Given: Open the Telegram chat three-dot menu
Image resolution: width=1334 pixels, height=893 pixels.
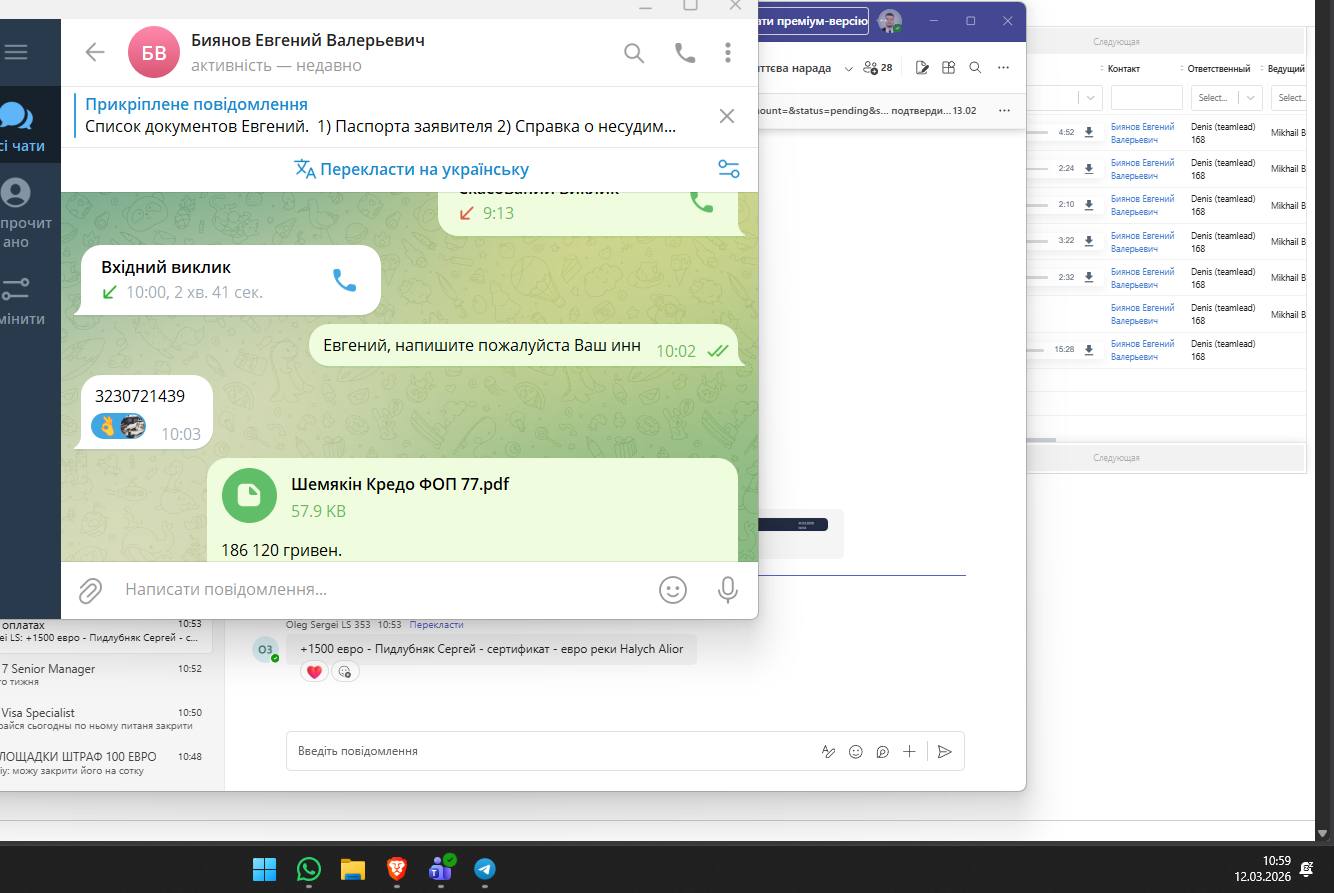Looking at the screenshot, I should tap(728, 53).
